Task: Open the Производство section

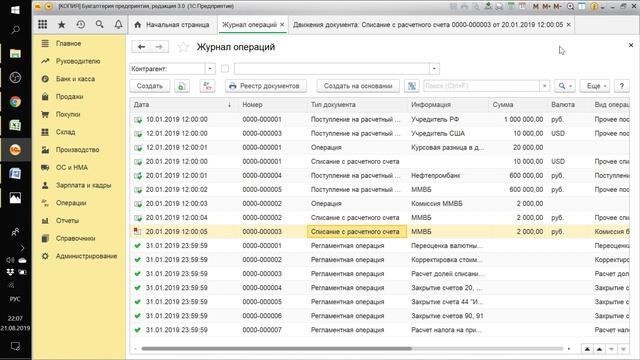Action: [79, 150]
